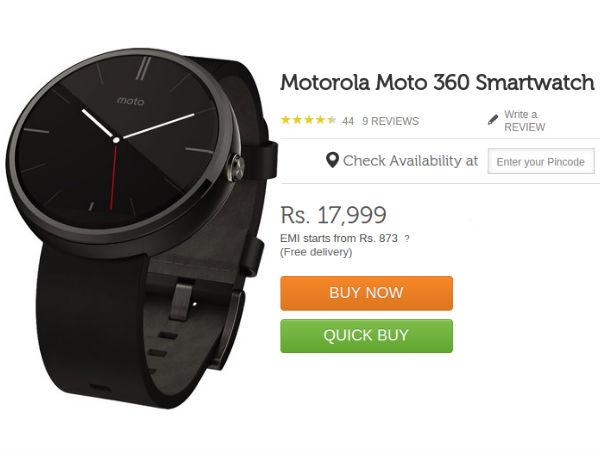600x450 pixels.
Task: Click the Rs. 17,999 price
Action: (333, 215)
